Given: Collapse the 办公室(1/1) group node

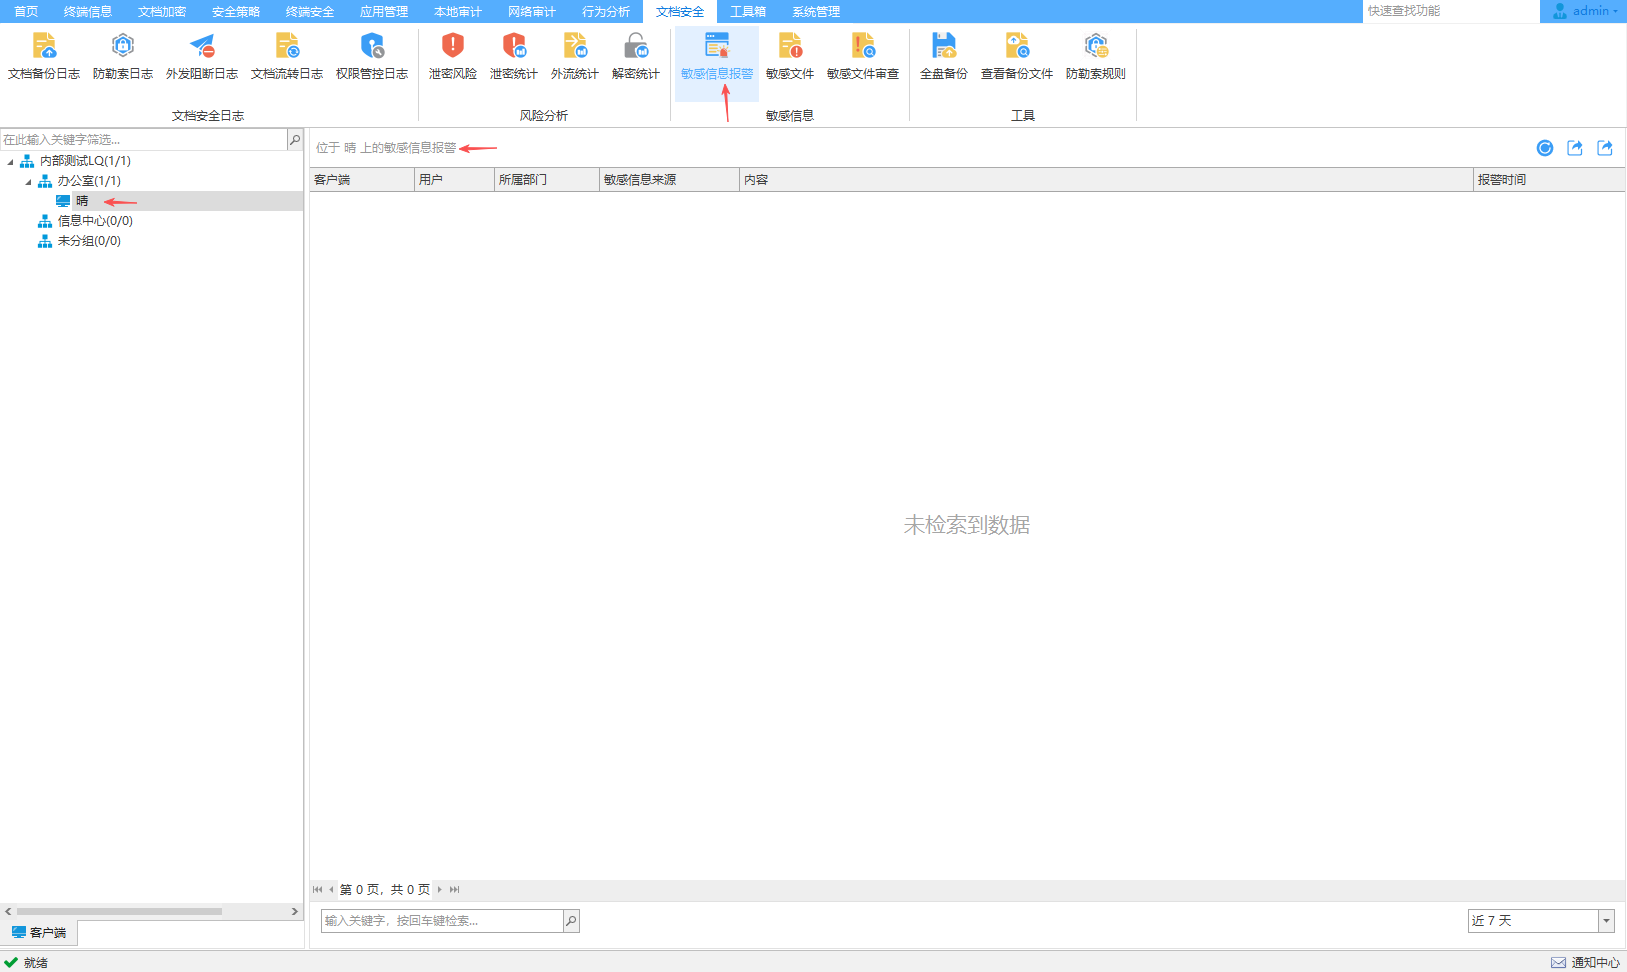Looking at the screenshot, I should [x=29, y=181].
